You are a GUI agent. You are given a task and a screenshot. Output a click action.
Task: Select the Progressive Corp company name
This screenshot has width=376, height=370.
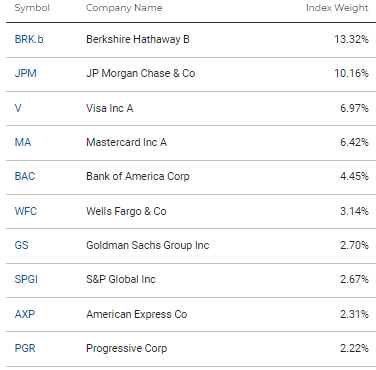(x=126, y=348)
